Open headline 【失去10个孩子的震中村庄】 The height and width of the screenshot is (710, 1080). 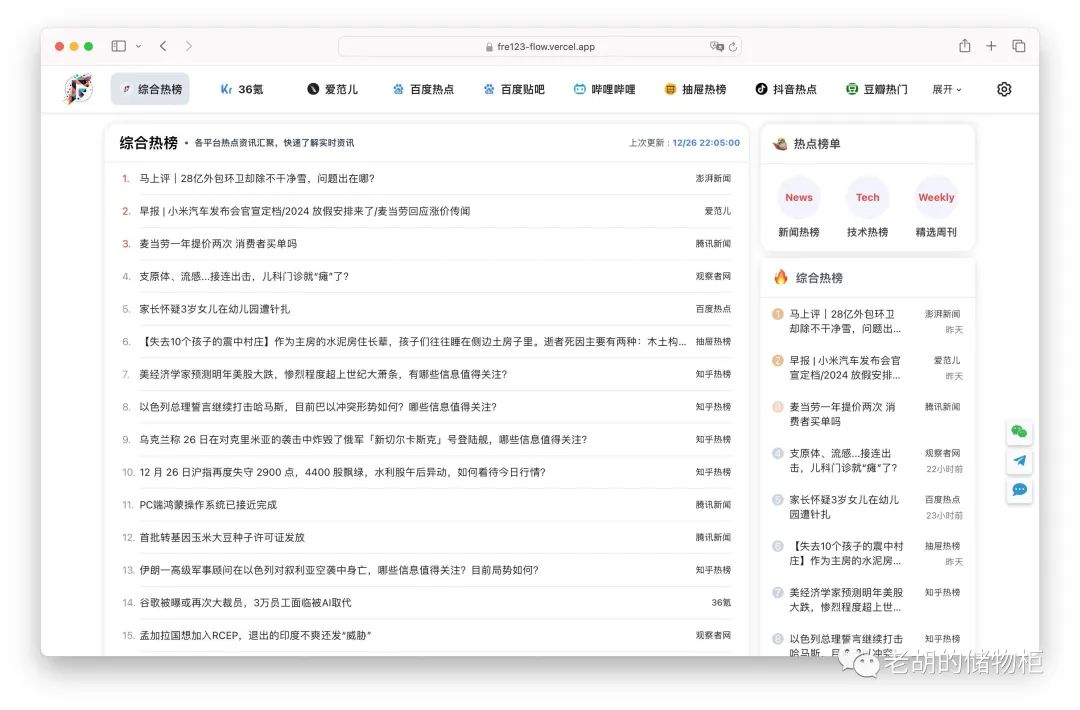click(x=413, y=342)
